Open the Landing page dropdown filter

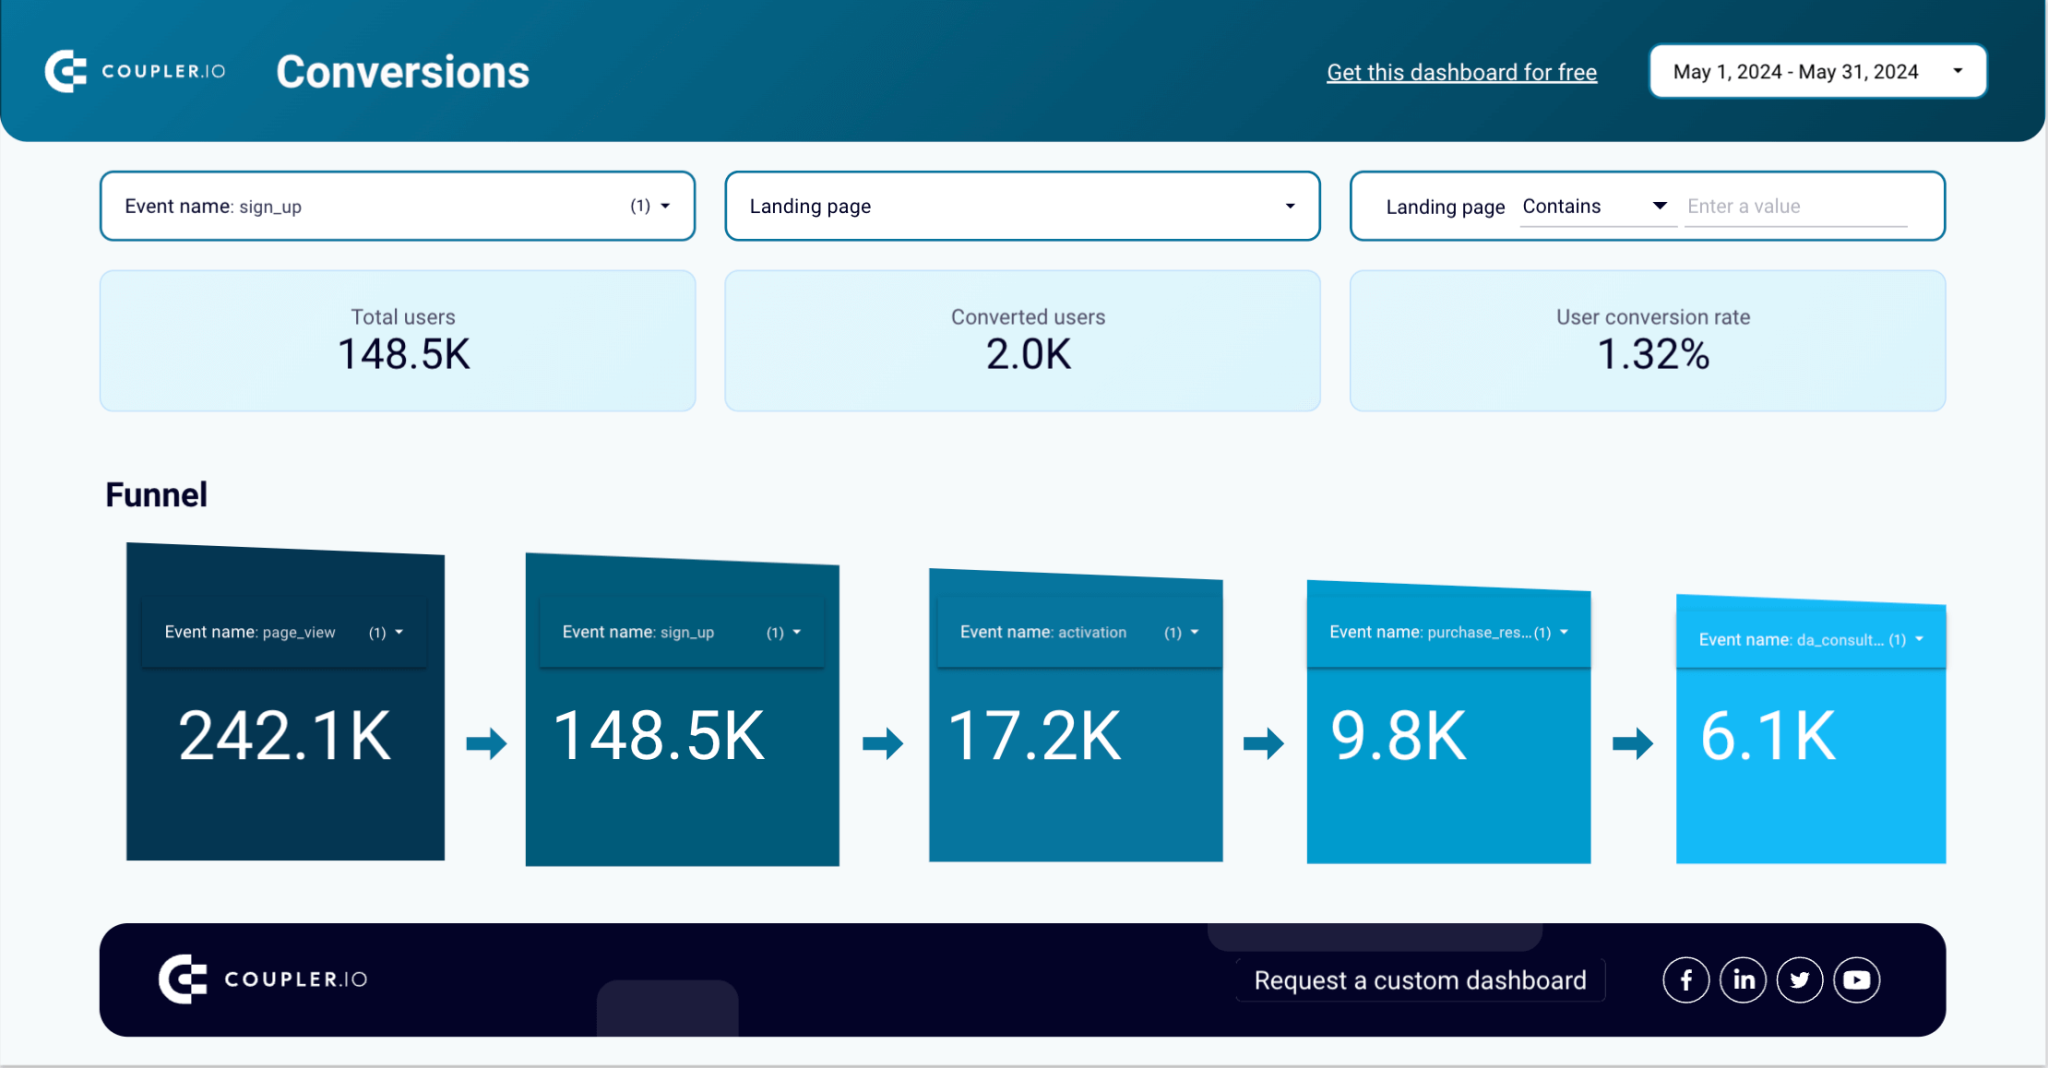[x=1022, y=206]
